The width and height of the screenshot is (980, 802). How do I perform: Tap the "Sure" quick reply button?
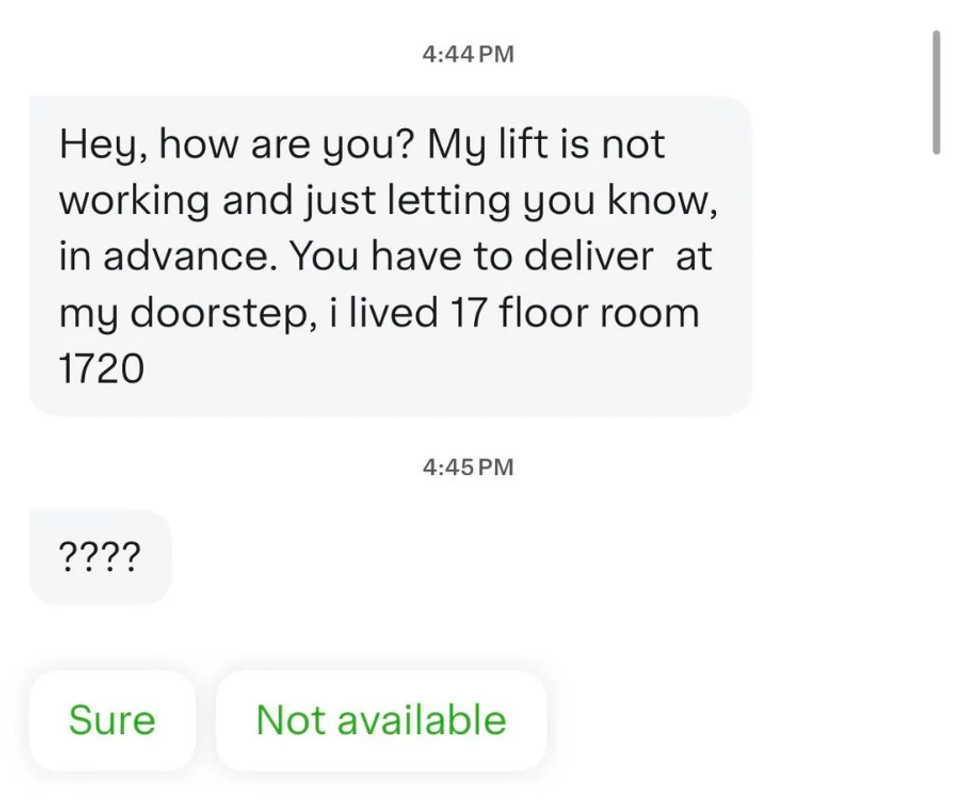pos(112,720)
